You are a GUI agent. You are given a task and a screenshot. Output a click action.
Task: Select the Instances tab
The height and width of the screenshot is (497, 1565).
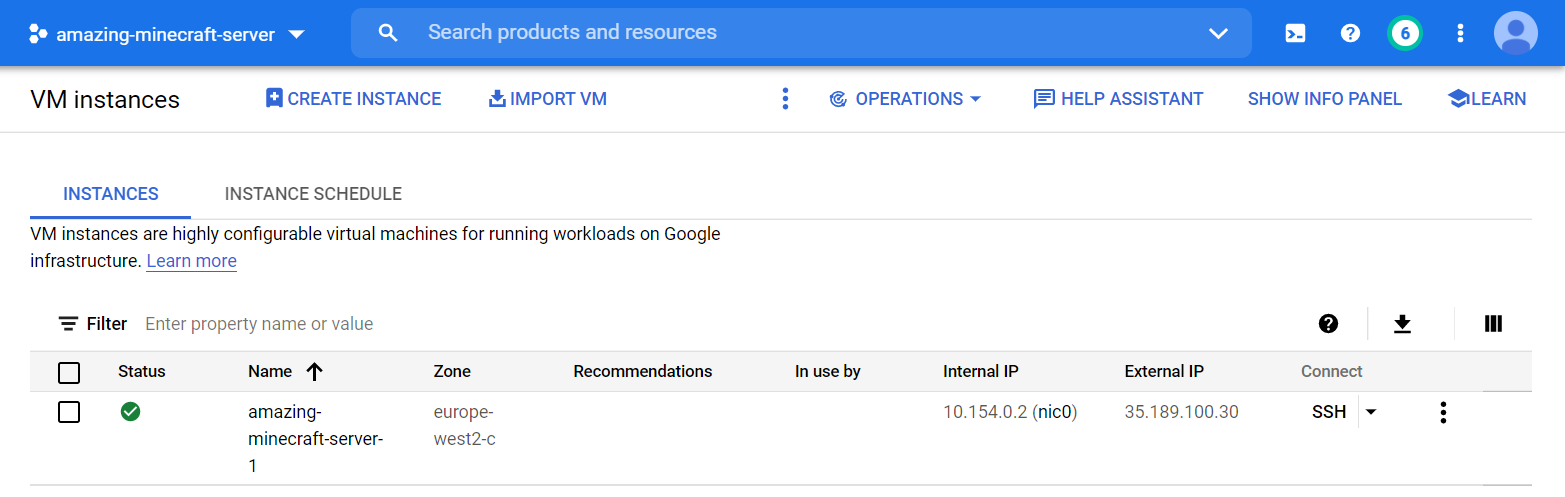(110, 194)
